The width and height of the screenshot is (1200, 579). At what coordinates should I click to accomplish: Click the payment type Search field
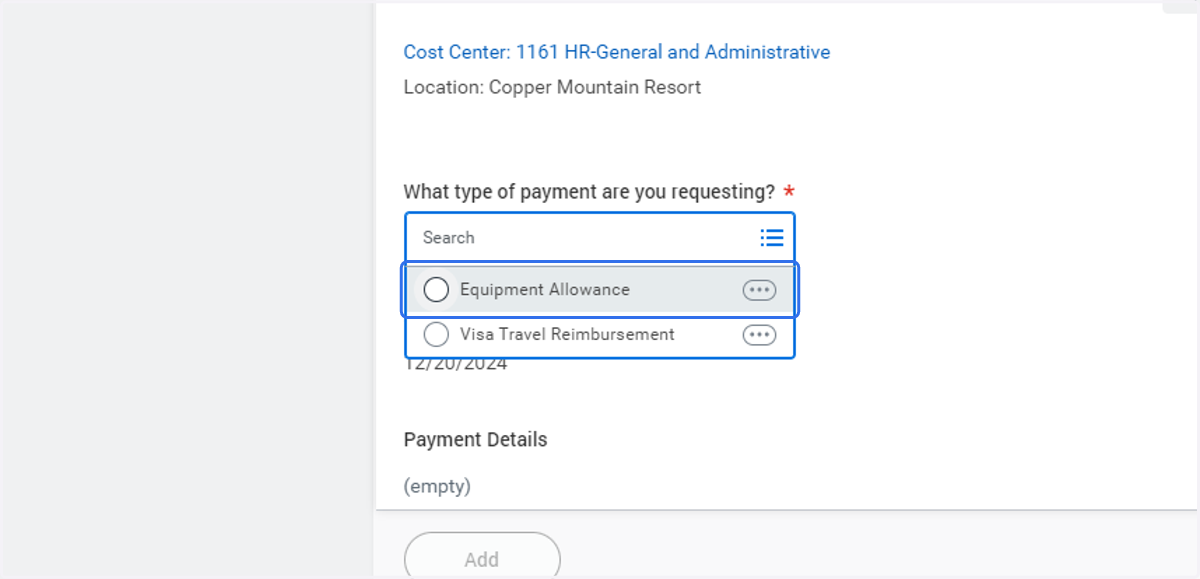(600, 238)
